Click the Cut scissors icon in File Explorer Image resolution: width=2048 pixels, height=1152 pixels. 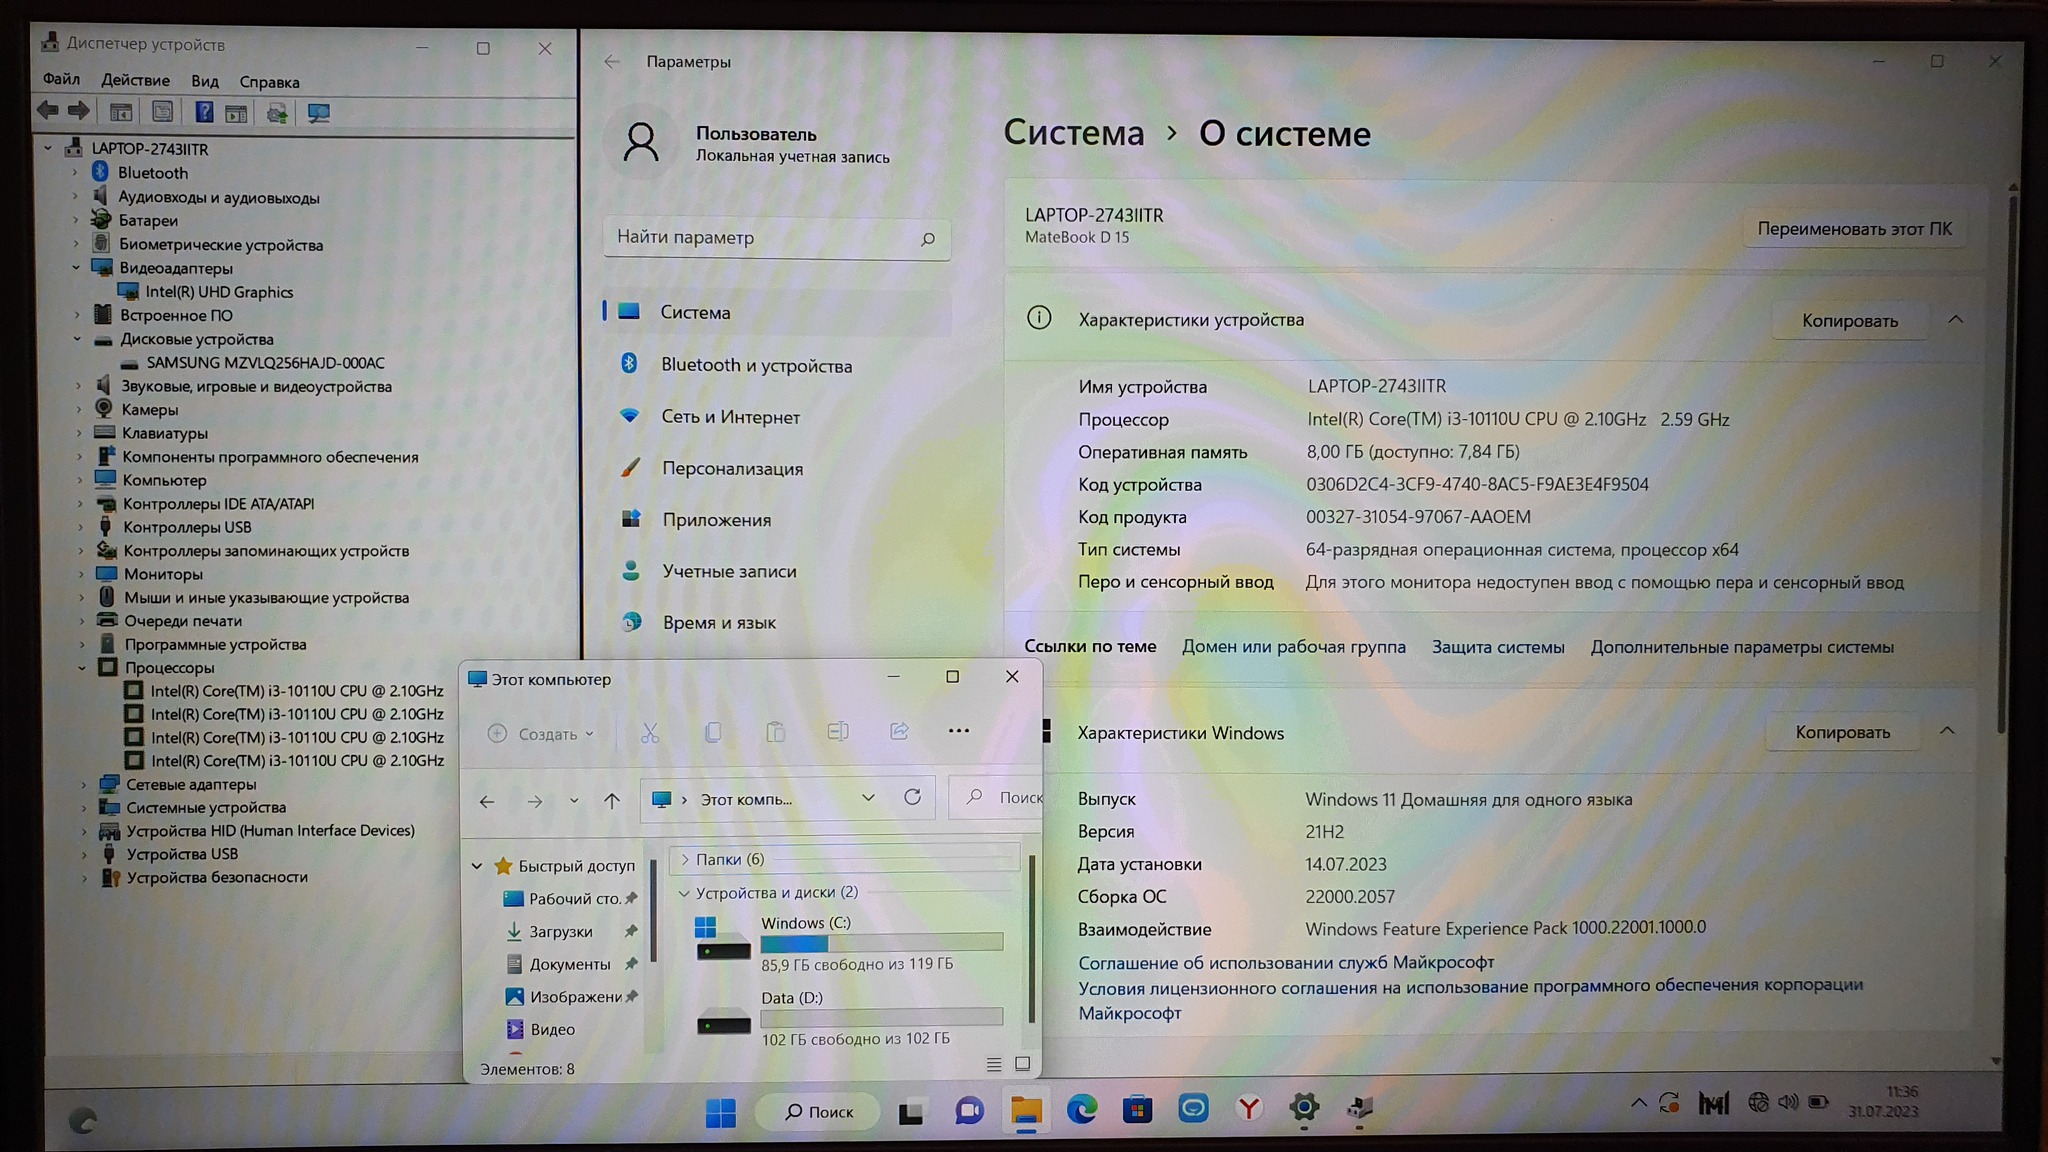pyautogui.click(x=650, y=733)
